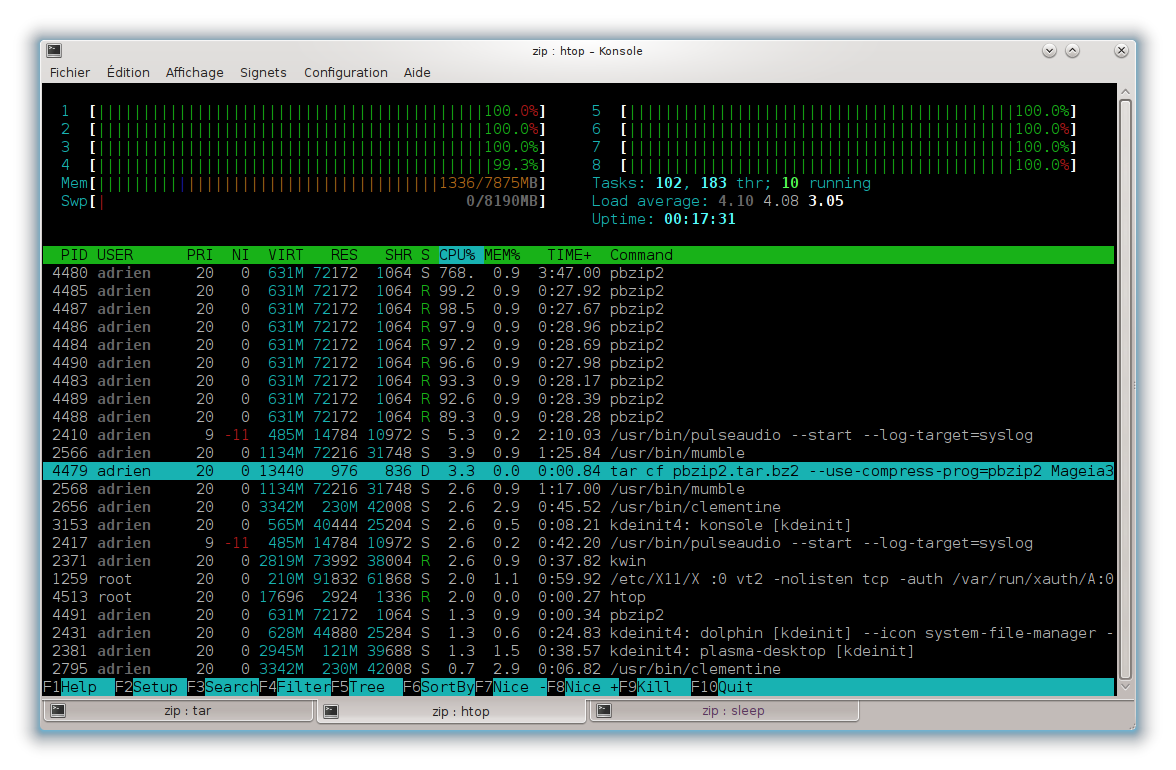Click the SHR column header
This screenshot has width=1176, height=770.
398,255
